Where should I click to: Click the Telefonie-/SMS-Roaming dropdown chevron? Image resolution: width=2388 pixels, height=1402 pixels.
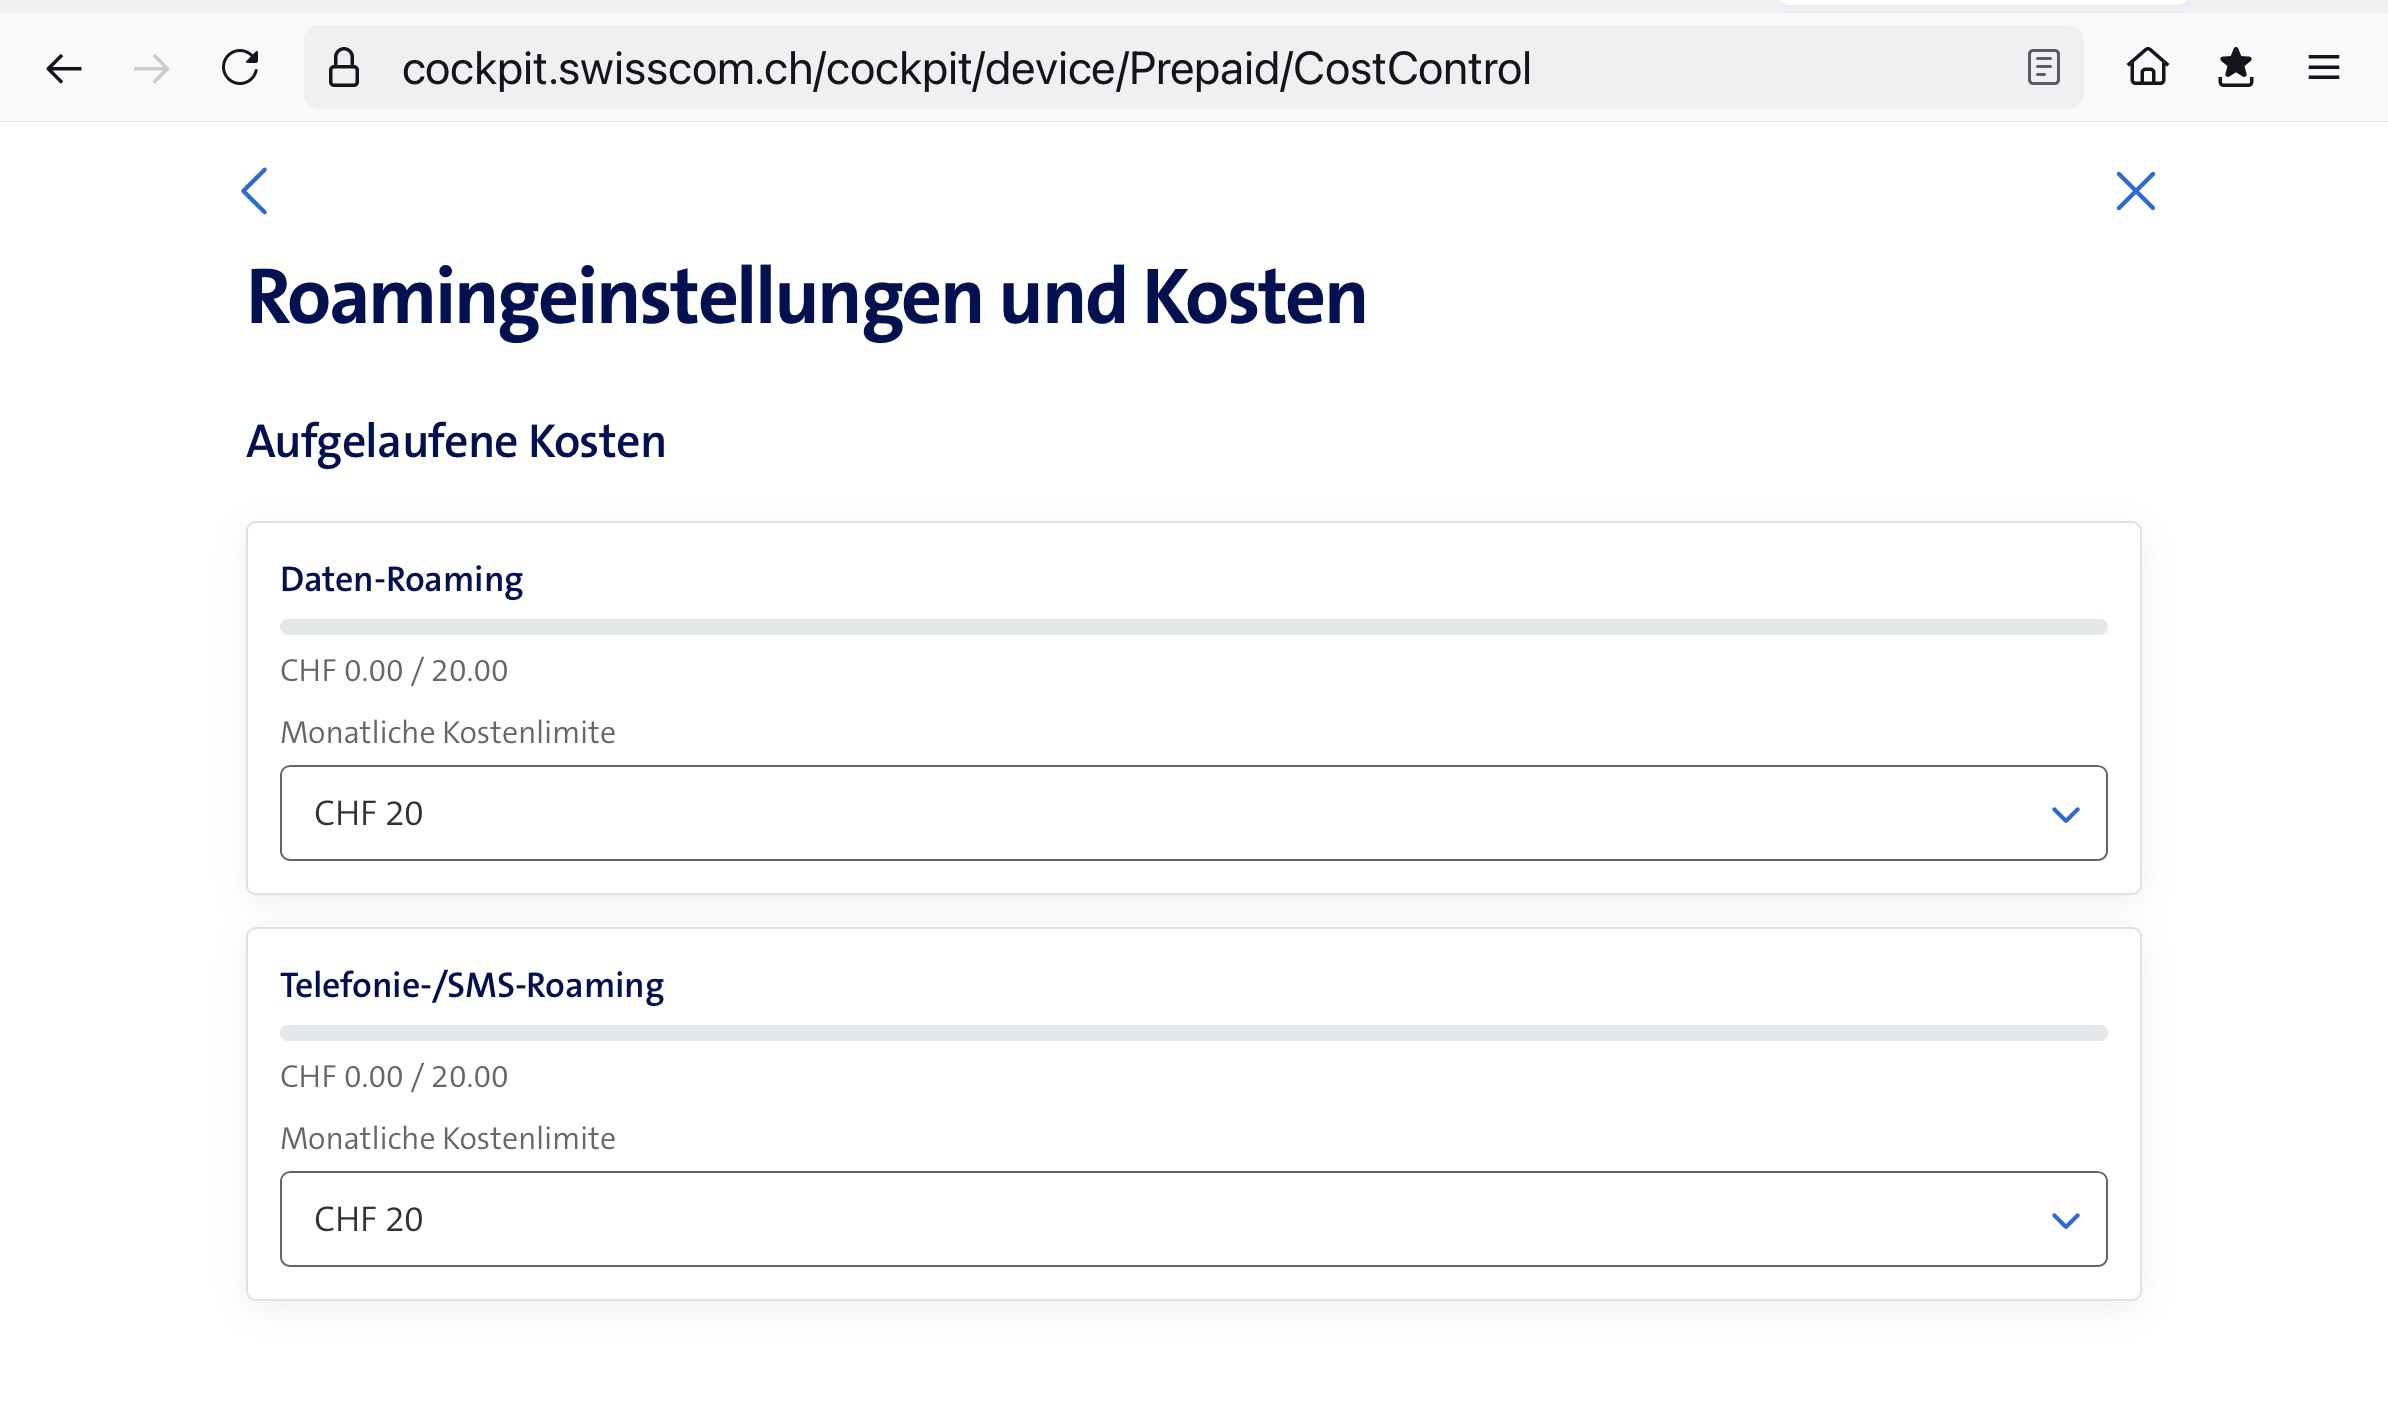[x=2065, y=1220]
